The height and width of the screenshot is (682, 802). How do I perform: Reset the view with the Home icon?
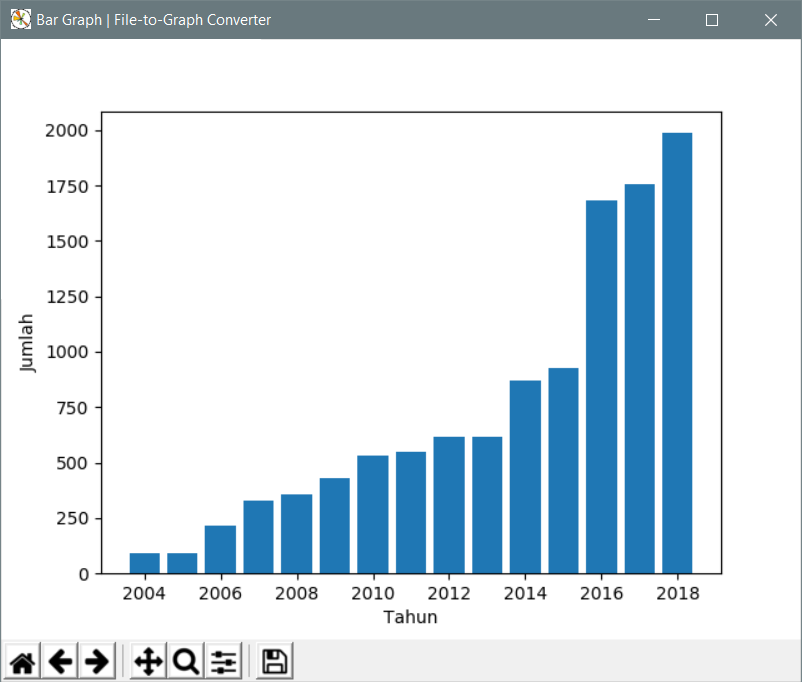[x=23, y=662]
